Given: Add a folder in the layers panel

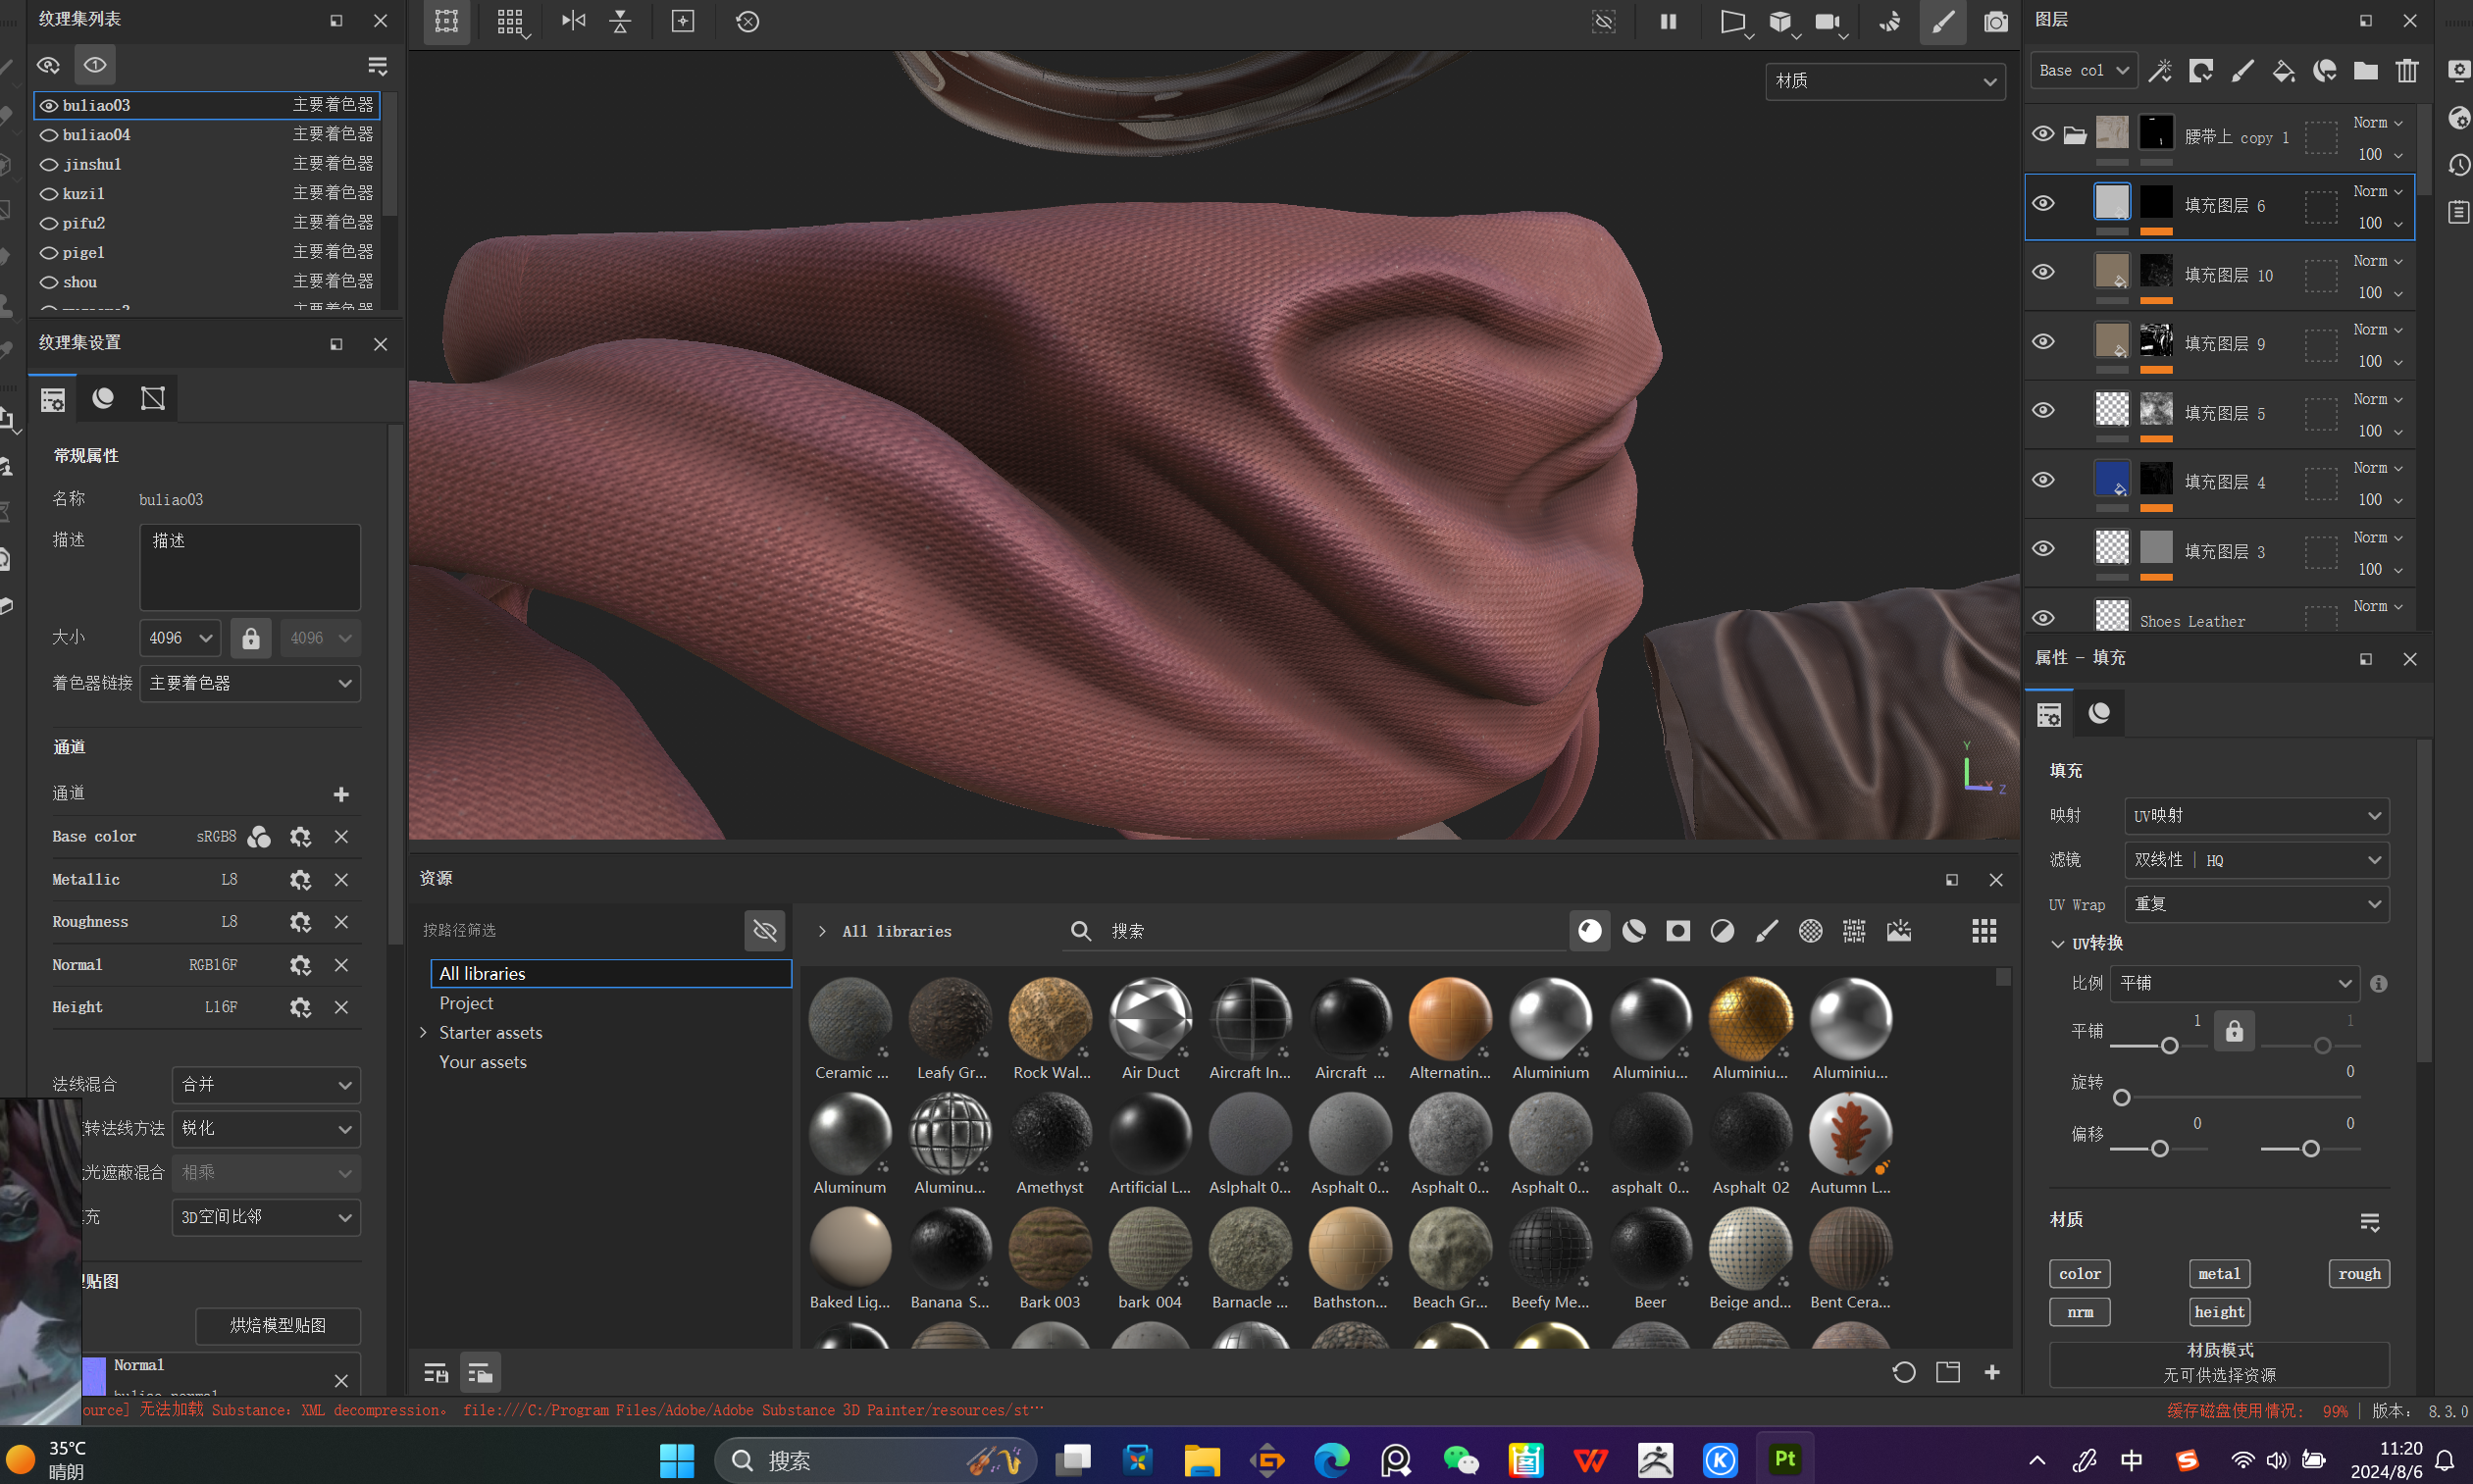Looking at the screenshot, I should [2365, 70].
